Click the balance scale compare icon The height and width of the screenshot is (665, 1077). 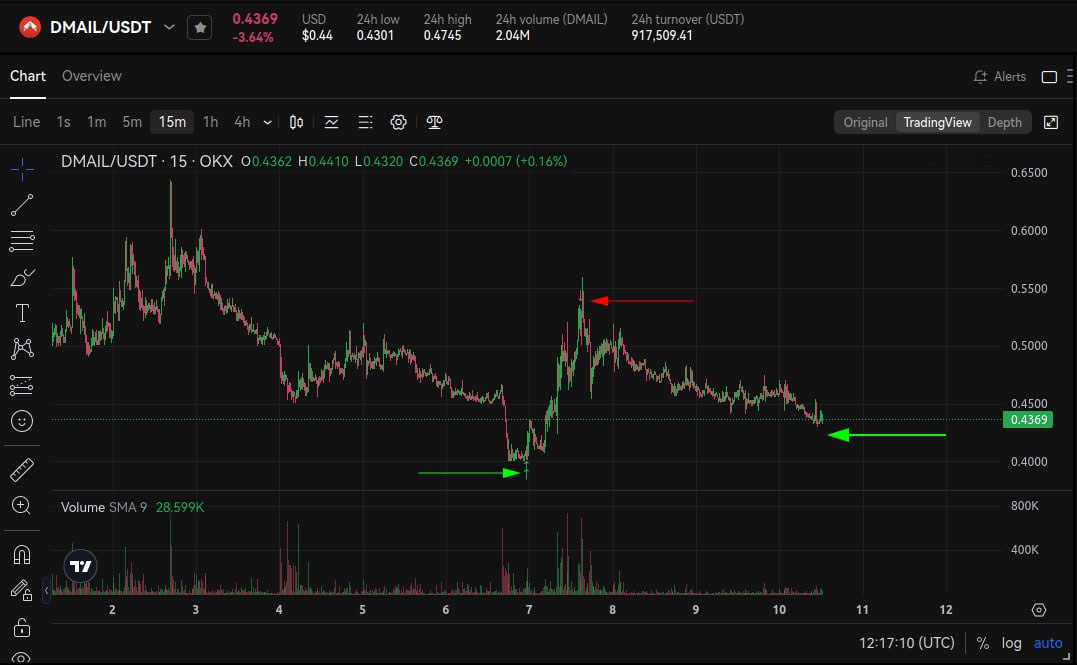coord(434,122)
